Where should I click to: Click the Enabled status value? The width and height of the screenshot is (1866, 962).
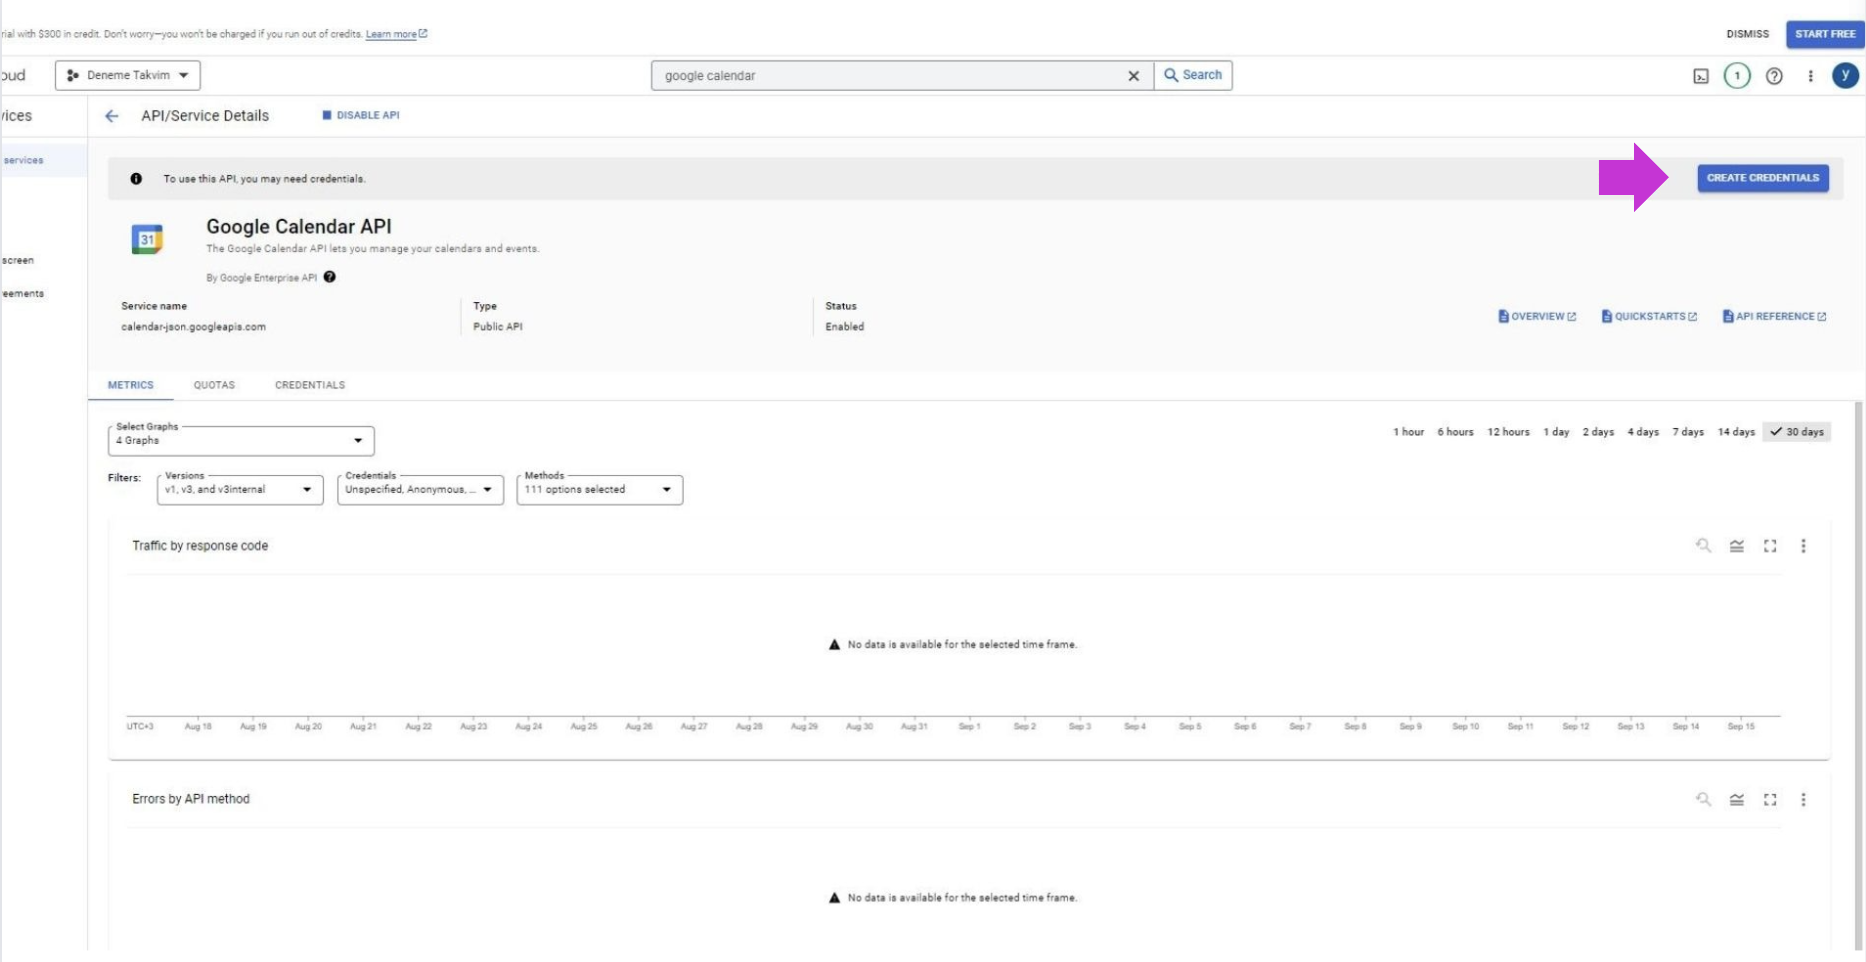[x=845, y=327]
